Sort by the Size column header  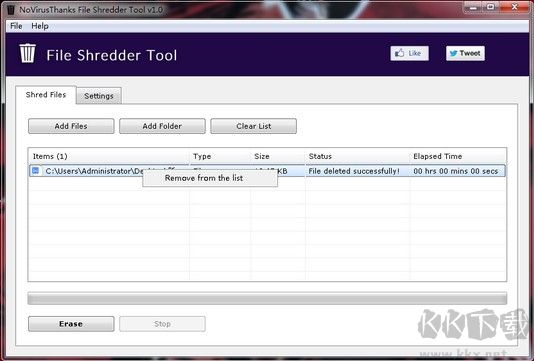[278, 156]
